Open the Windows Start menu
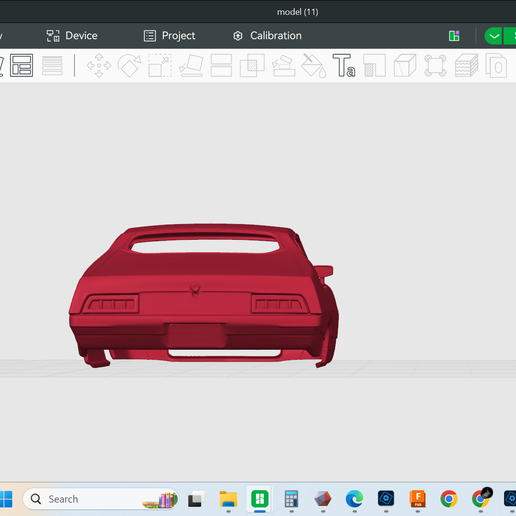The height and width of the screenshot is (516, 516). pyautogui.click(x=6, y=499)
